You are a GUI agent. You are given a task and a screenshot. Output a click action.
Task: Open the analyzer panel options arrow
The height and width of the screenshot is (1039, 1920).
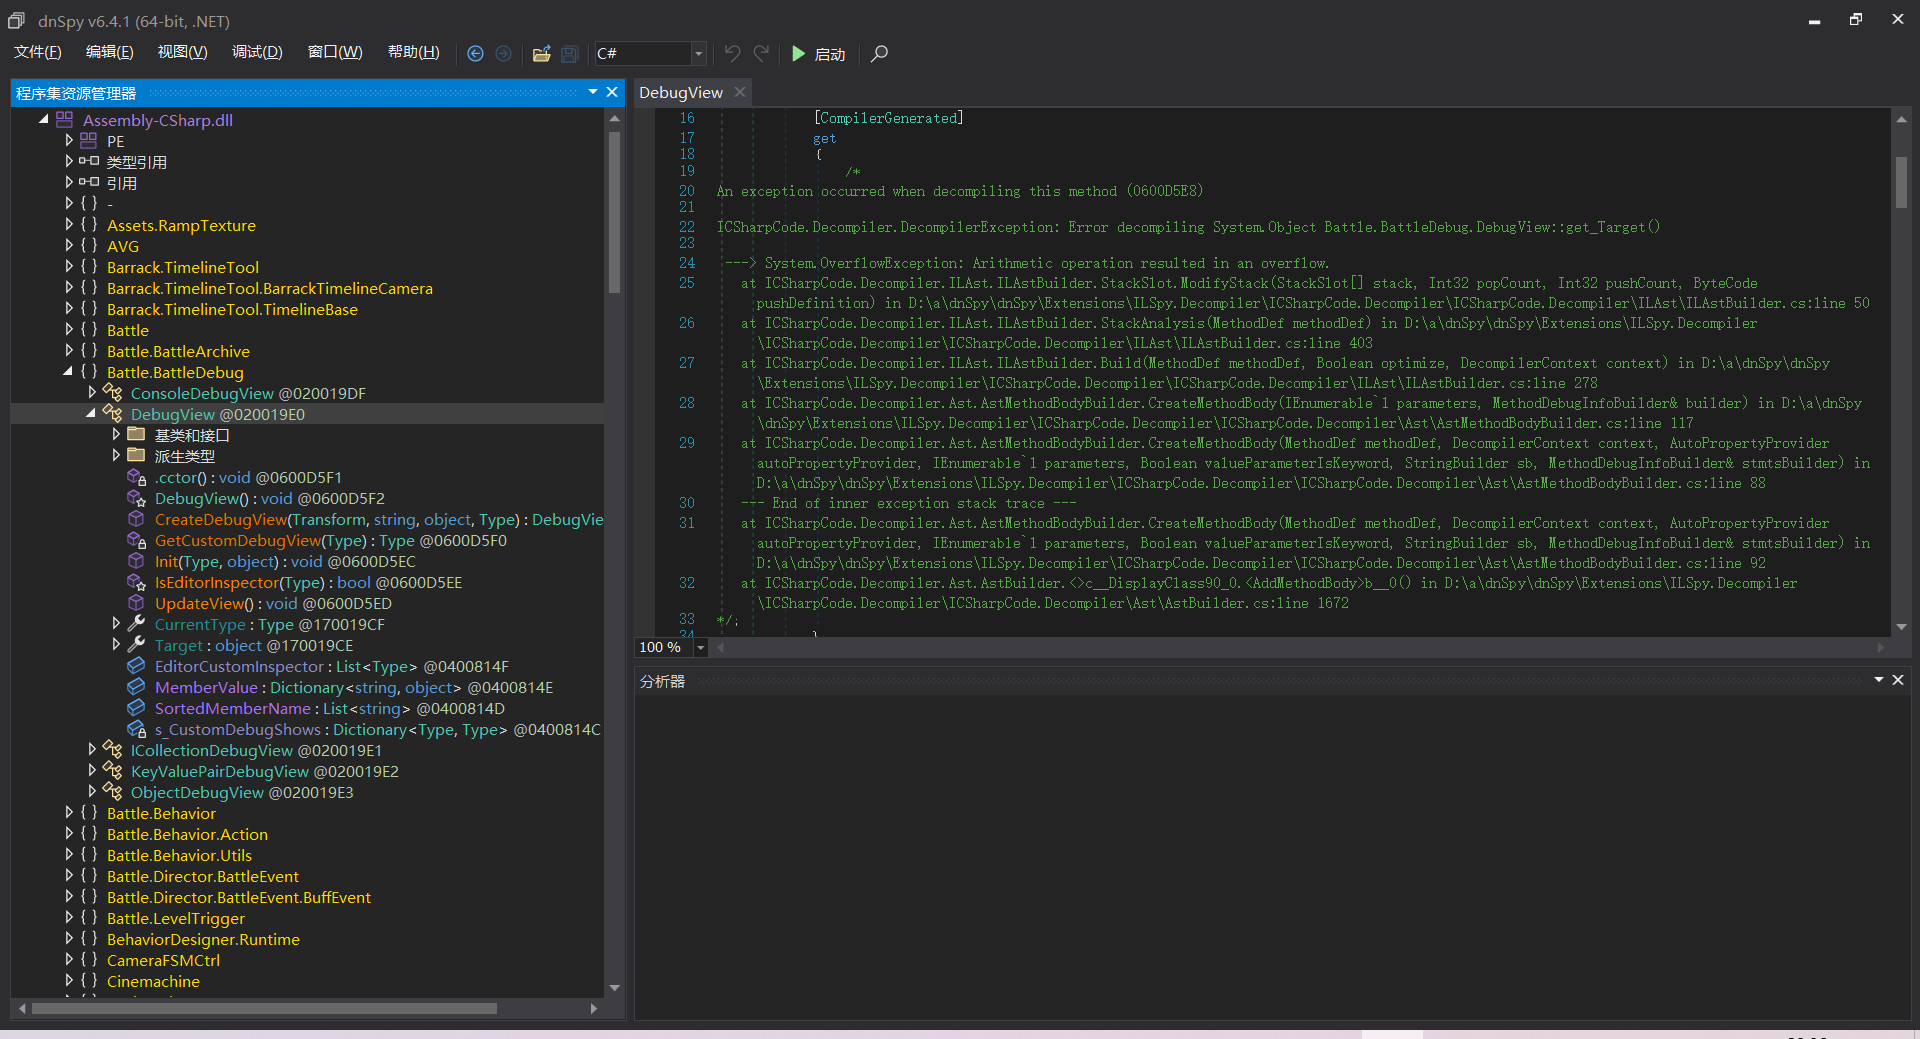click(x=1878, y=680)
